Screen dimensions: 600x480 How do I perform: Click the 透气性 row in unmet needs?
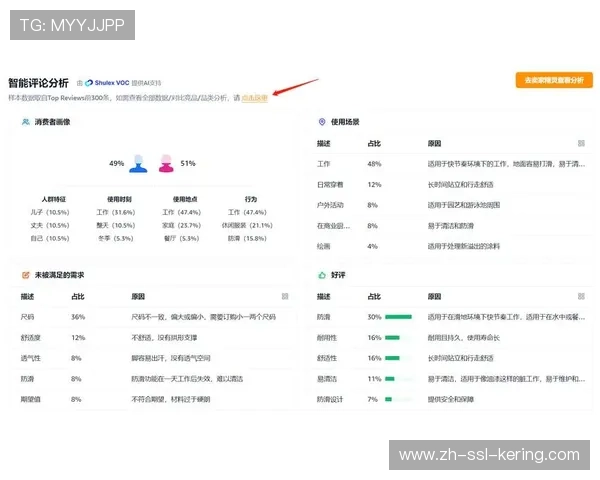pos(152,358)
